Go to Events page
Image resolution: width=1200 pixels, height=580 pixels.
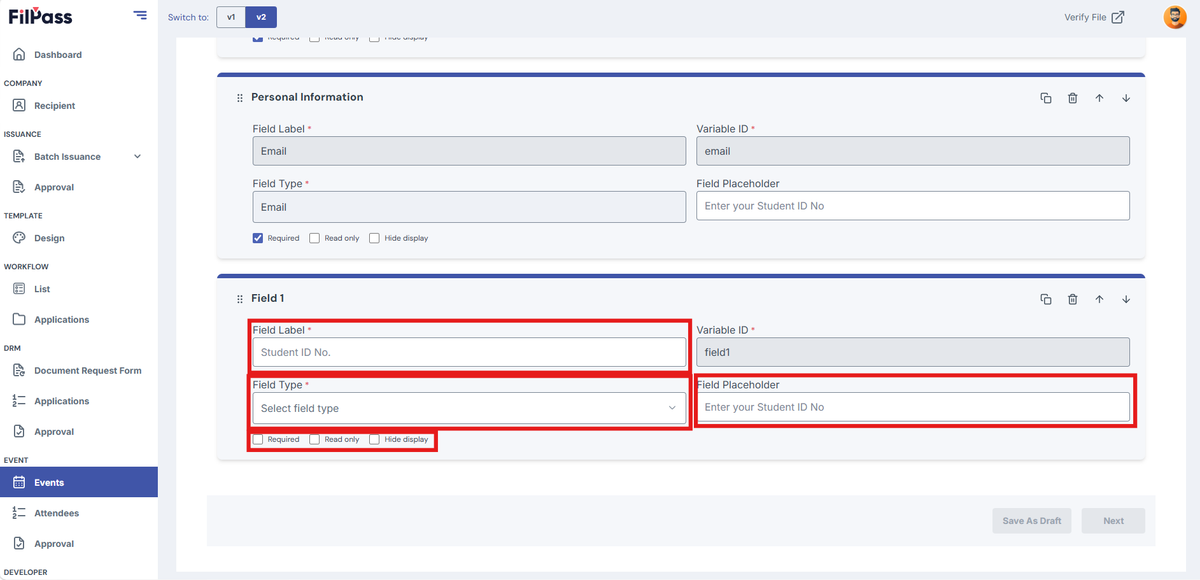(x=78, y=482)
